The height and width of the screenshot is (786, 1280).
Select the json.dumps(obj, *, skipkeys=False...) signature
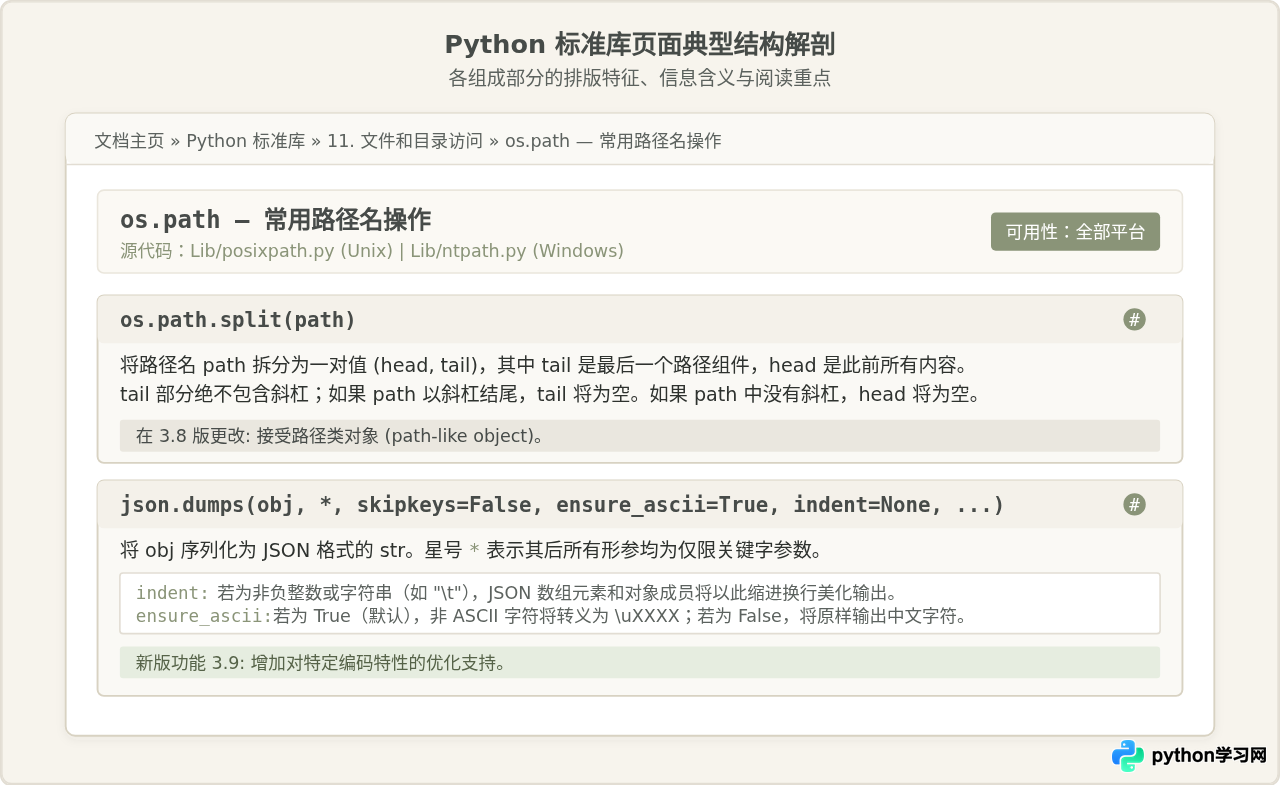point(562,505)
